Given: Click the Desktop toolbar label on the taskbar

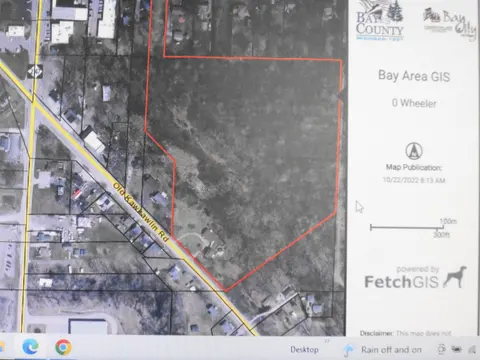Looking at the screenshot, I should pyautogui.click(x=304, y=350).
